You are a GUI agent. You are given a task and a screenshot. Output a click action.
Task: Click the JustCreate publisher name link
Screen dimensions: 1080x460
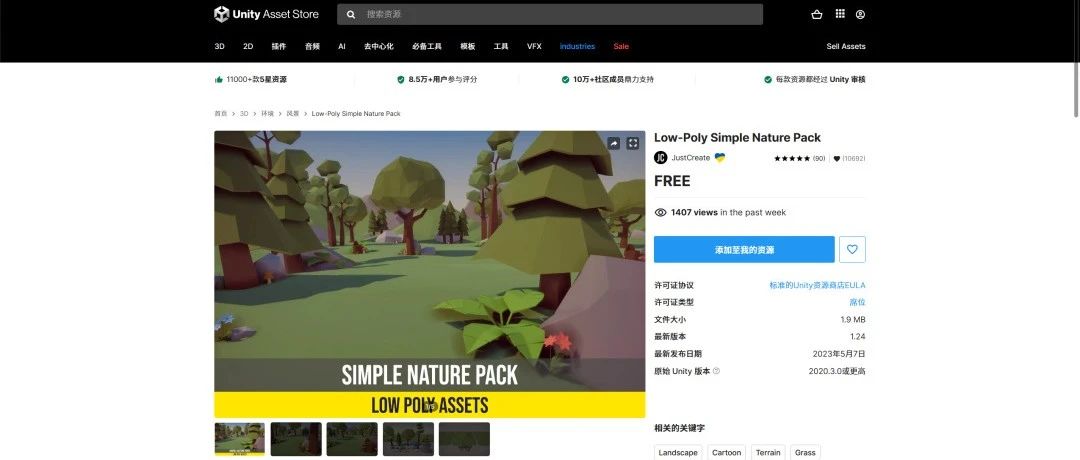click(x=691, y=158)
